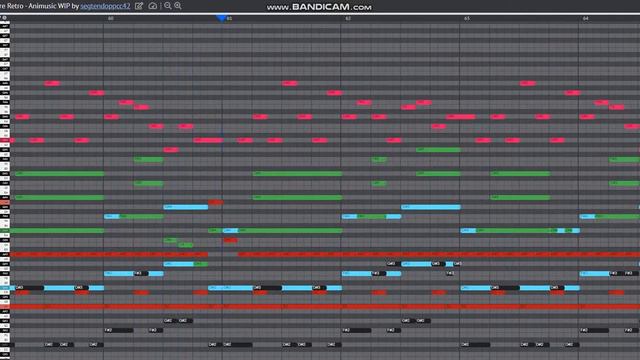Select the long red note spanning the bottom
Screen dimensions: 640x360
pos(325,307)
